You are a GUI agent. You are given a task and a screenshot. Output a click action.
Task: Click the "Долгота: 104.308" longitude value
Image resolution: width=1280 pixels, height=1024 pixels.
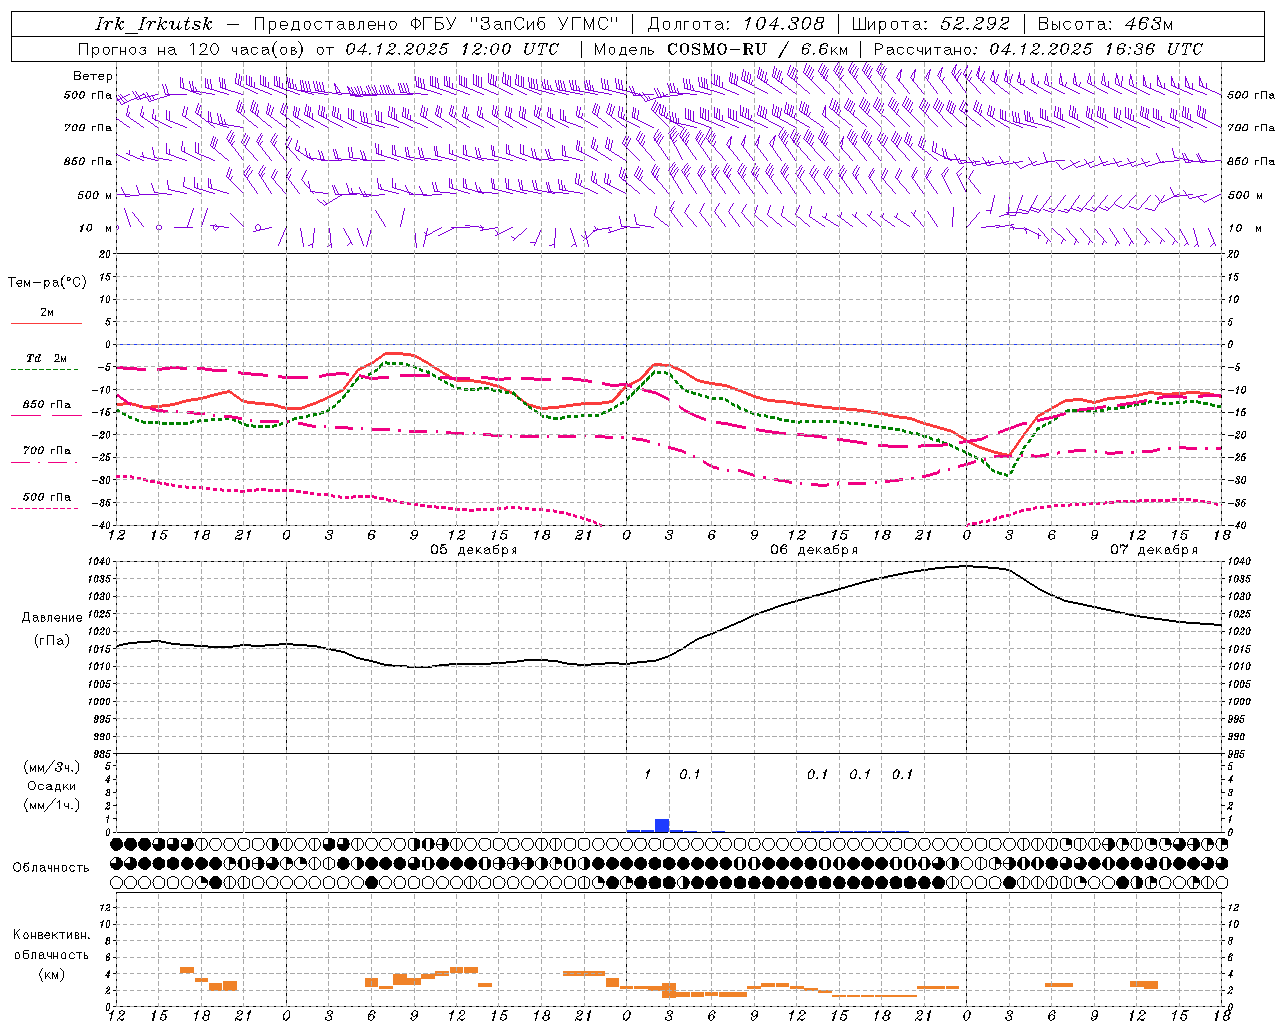pyautogui.click(x=735, y=24)
